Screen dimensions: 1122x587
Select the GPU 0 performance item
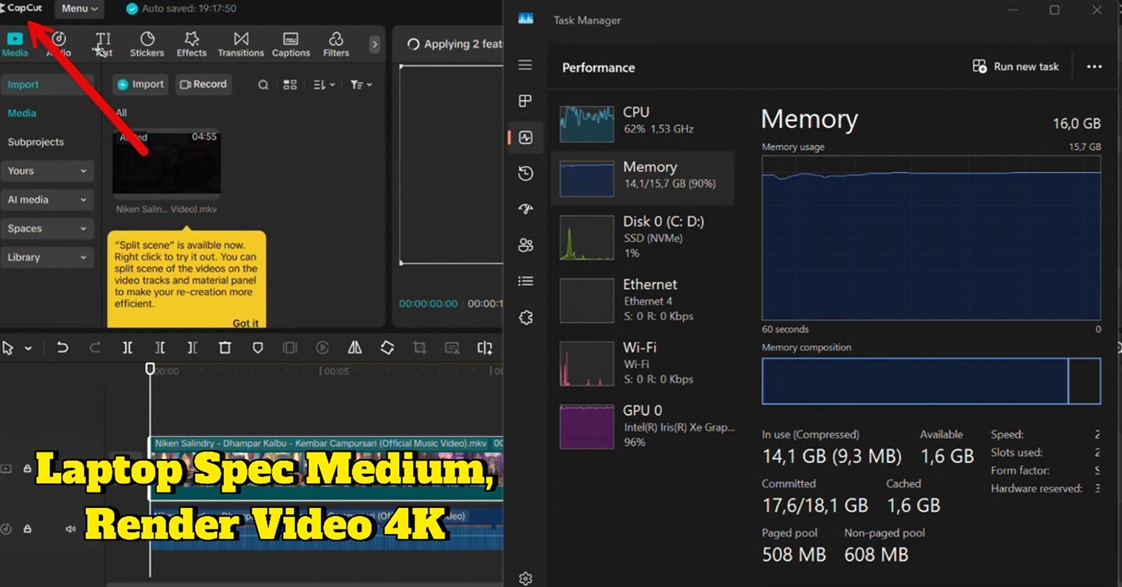643,426
